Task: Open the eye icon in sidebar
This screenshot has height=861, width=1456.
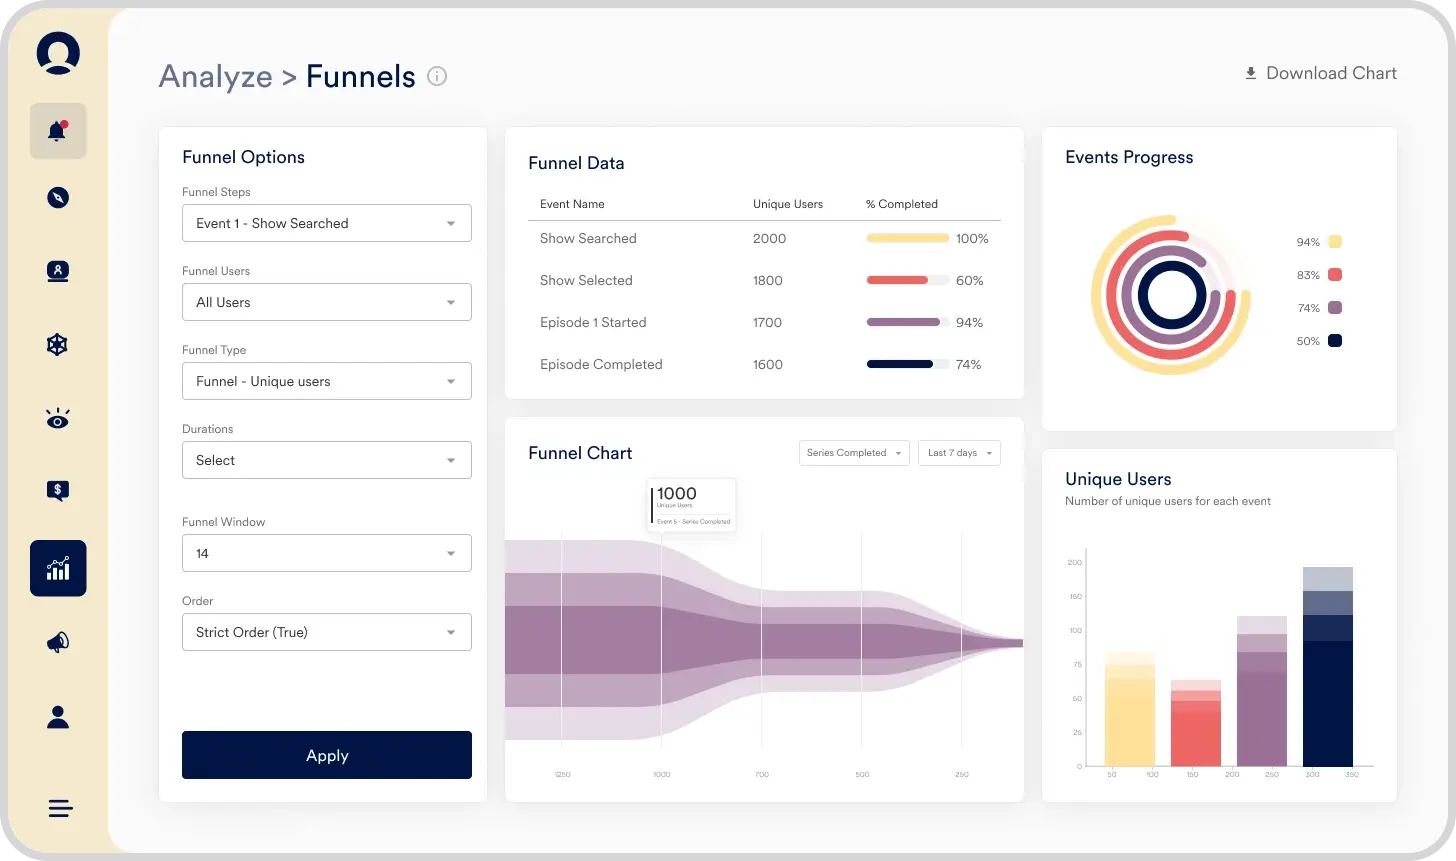Action: point(58,420)
